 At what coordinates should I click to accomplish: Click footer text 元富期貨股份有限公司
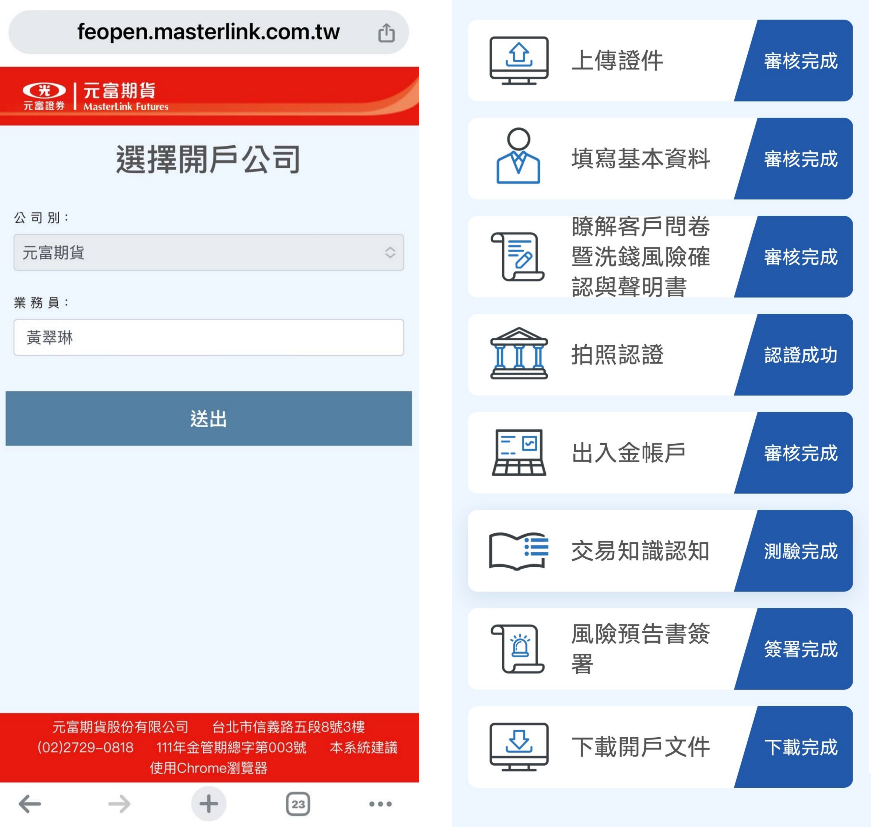tap(120, 727)
